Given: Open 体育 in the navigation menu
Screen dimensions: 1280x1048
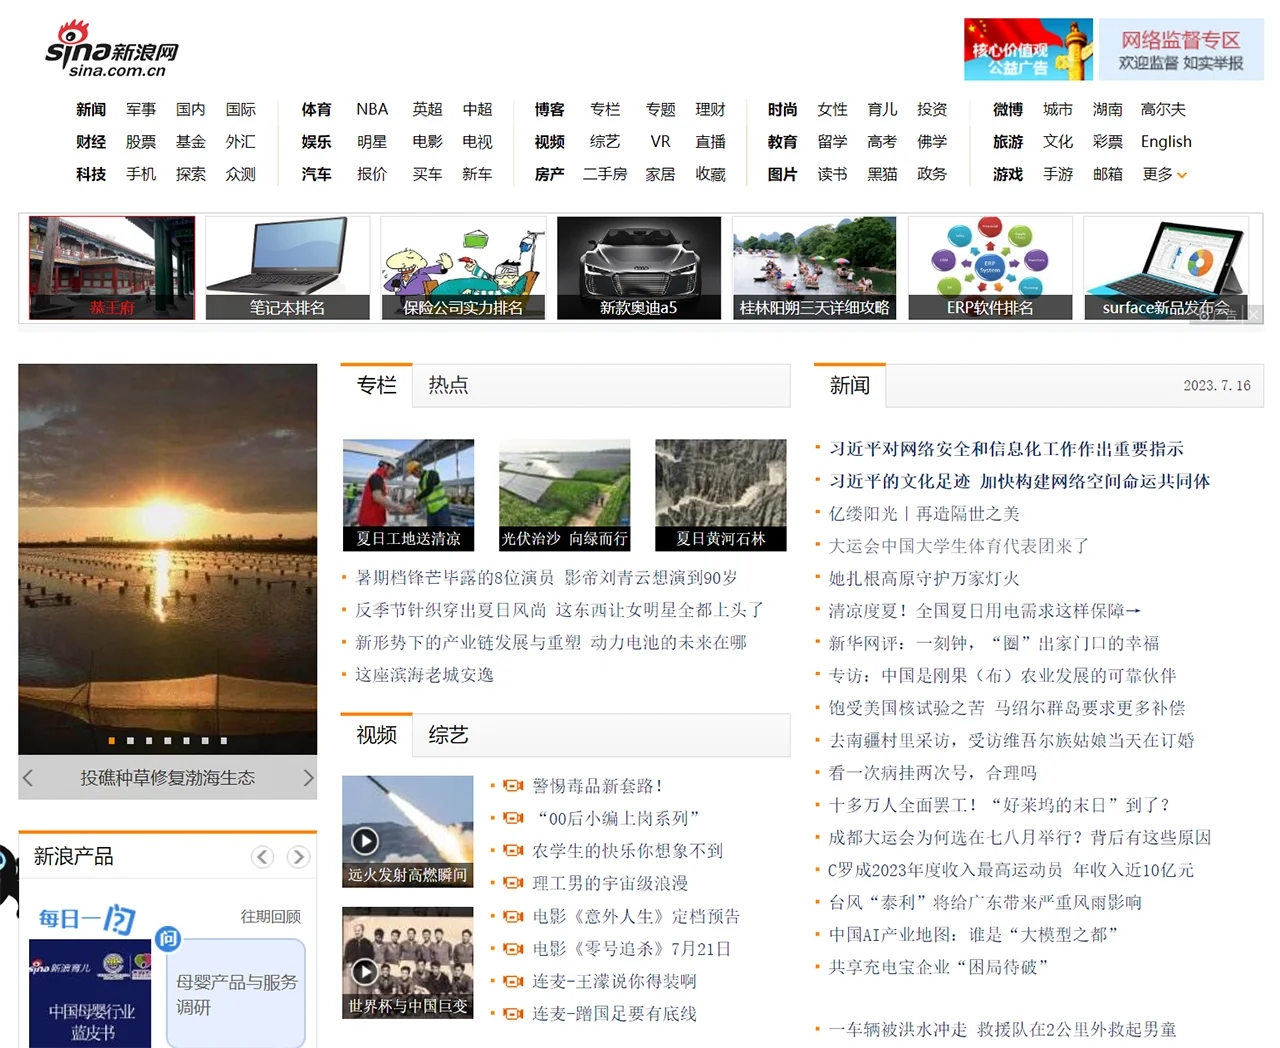Looking at the screenshot, I should coord(316,109).
